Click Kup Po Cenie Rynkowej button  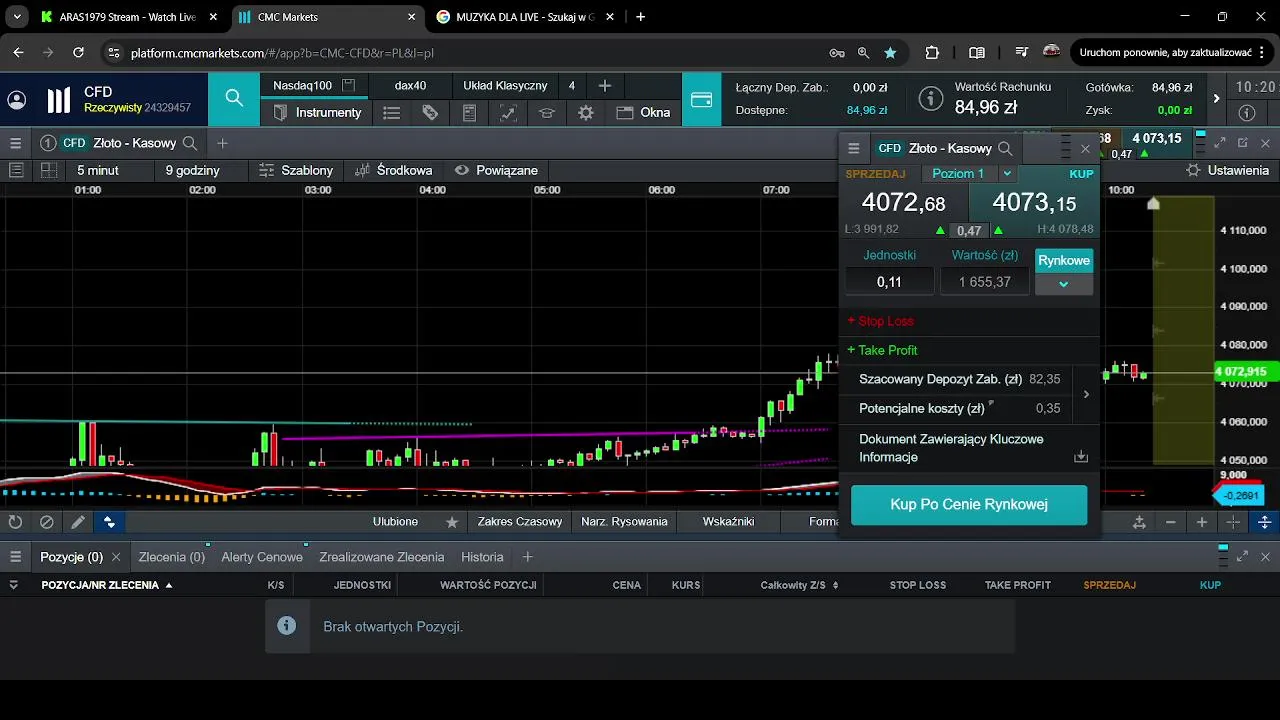point(969,505)
